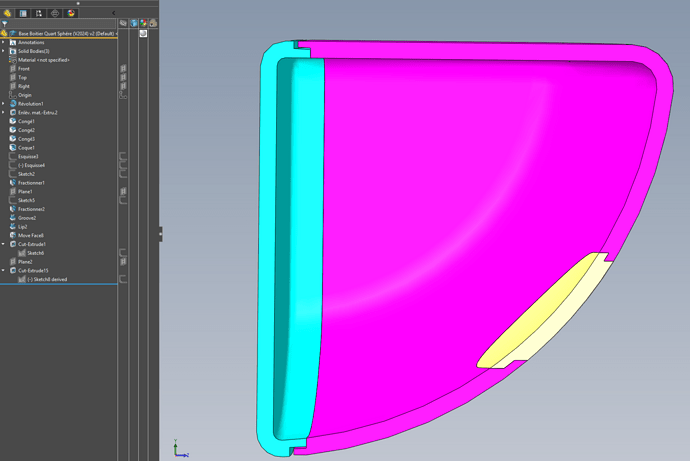This screenshot has height=461, width=690.
Task: Select the Groove2 feature
Action: pyautogui.click(x=26, y=218)
